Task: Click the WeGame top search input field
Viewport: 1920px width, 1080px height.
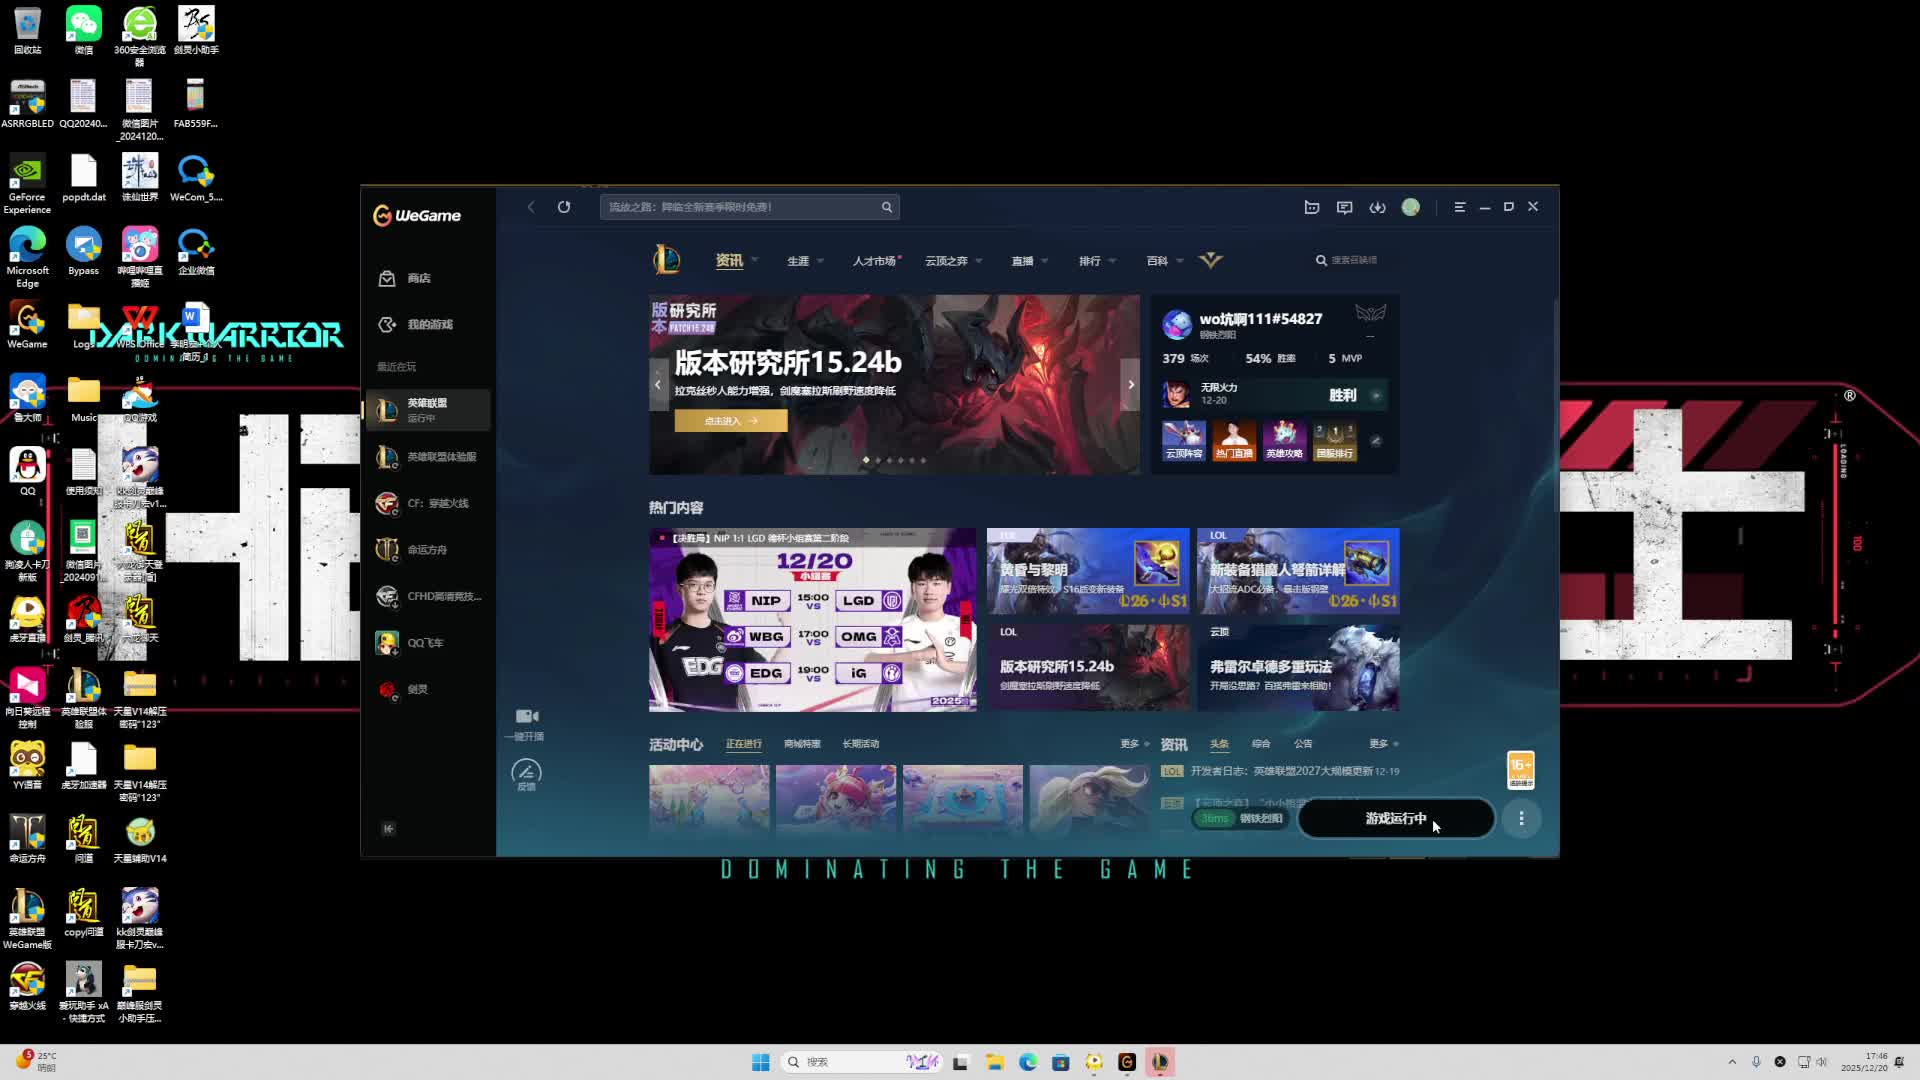Action: tap(740, 207)
